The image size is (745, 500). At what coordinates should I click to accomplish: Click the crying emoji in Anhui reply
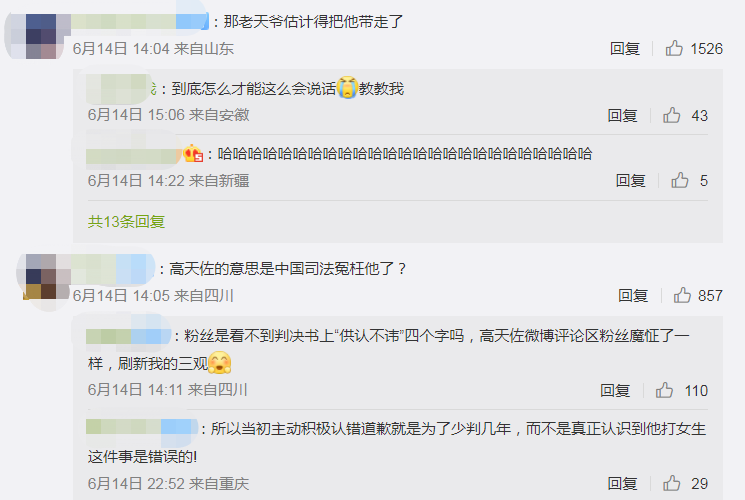pyautogui.click(x=347, y=87)
